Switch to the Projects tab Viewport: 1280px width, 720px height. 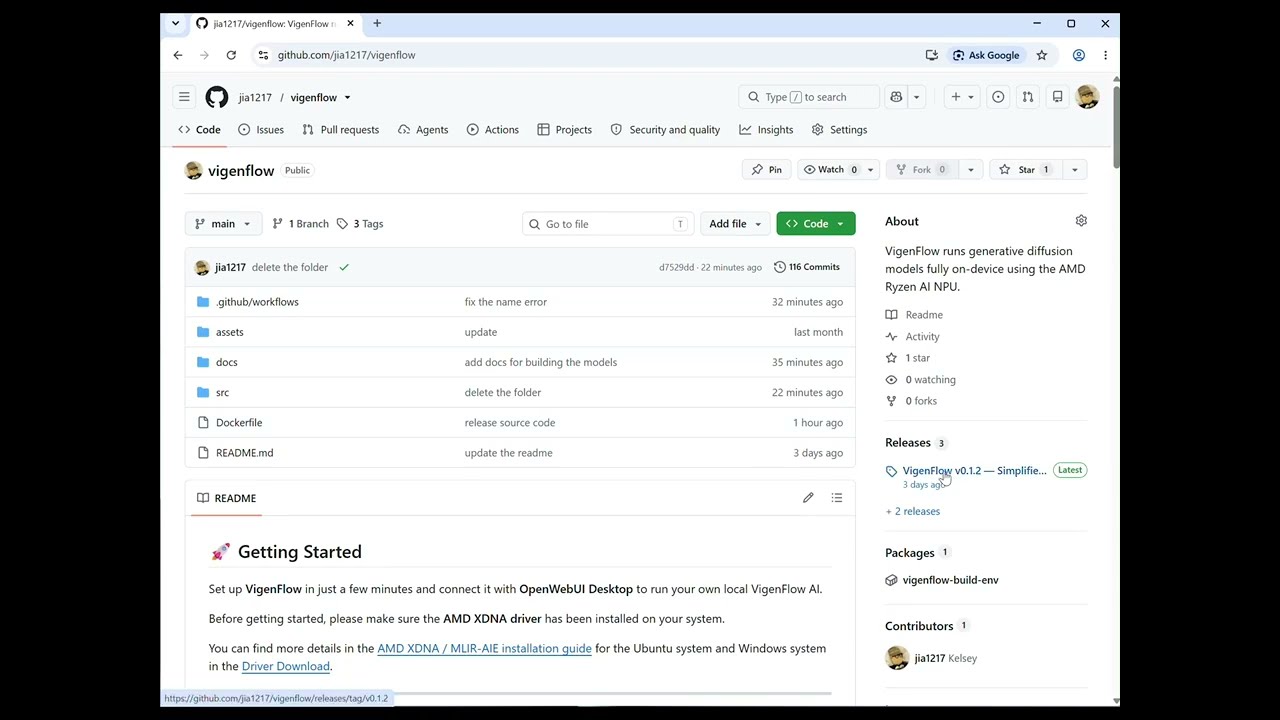(x=564, y=130)
